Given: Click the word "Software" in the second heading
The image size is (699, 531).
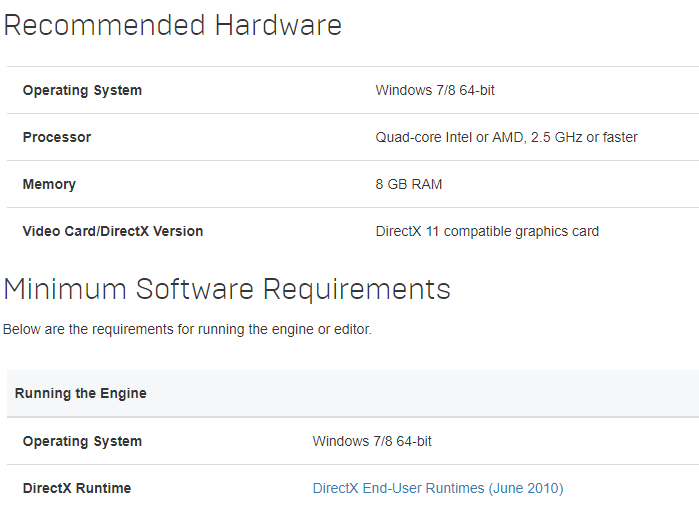Looking at the screenshot, I should [195, 290].
